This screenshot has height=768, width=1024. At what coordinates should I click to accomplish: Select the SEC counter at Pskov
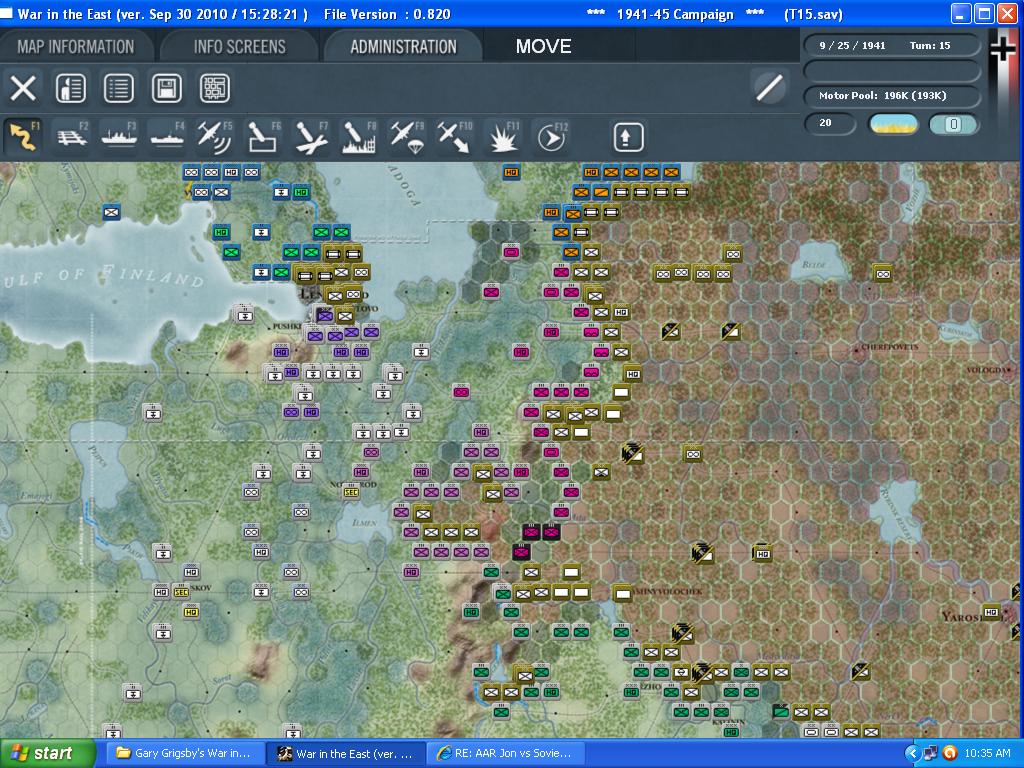coord(181,592)
